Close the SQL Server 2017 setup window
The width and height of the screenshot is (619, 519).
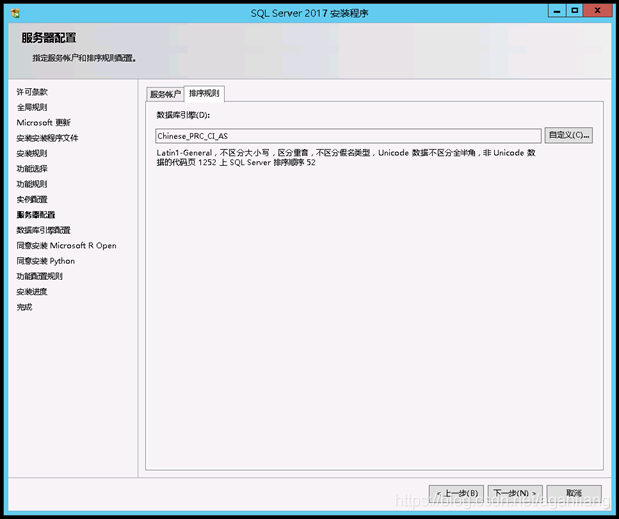(x=597, y=11)
